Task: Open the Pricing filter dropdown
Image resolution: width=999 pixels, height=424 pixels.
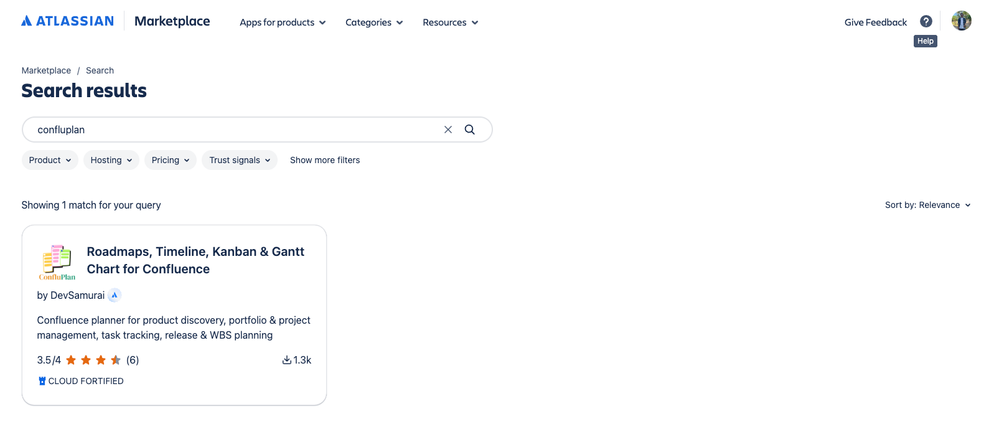Action: click(171, 160)
